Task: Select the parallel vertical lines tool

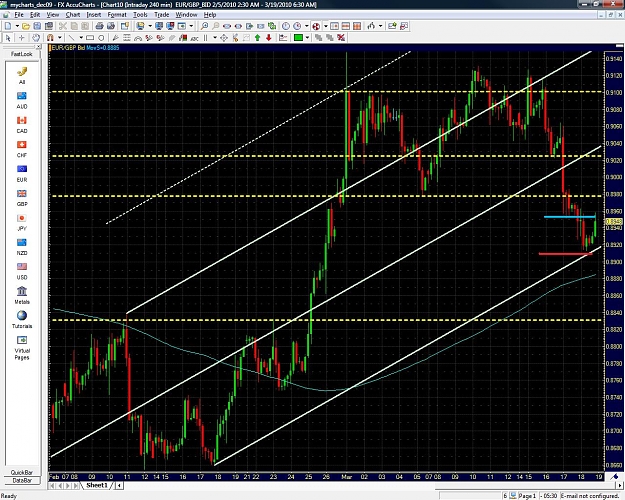Action: (206, 38)
